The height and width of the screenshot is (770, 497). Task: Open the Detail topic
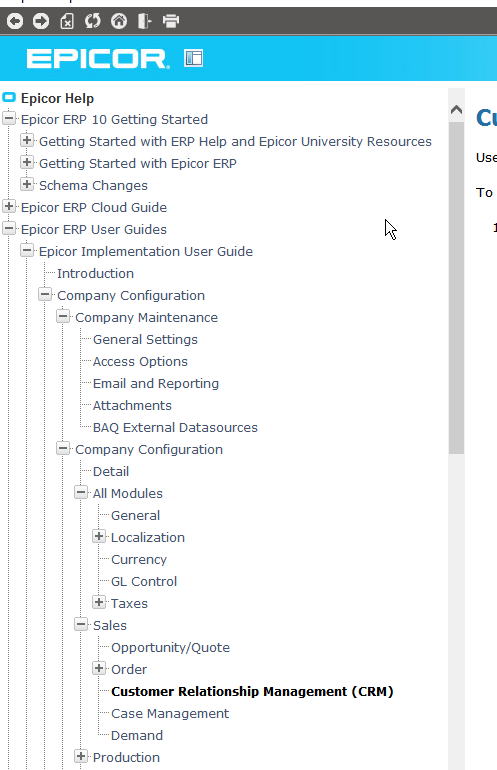pos(111,471)
